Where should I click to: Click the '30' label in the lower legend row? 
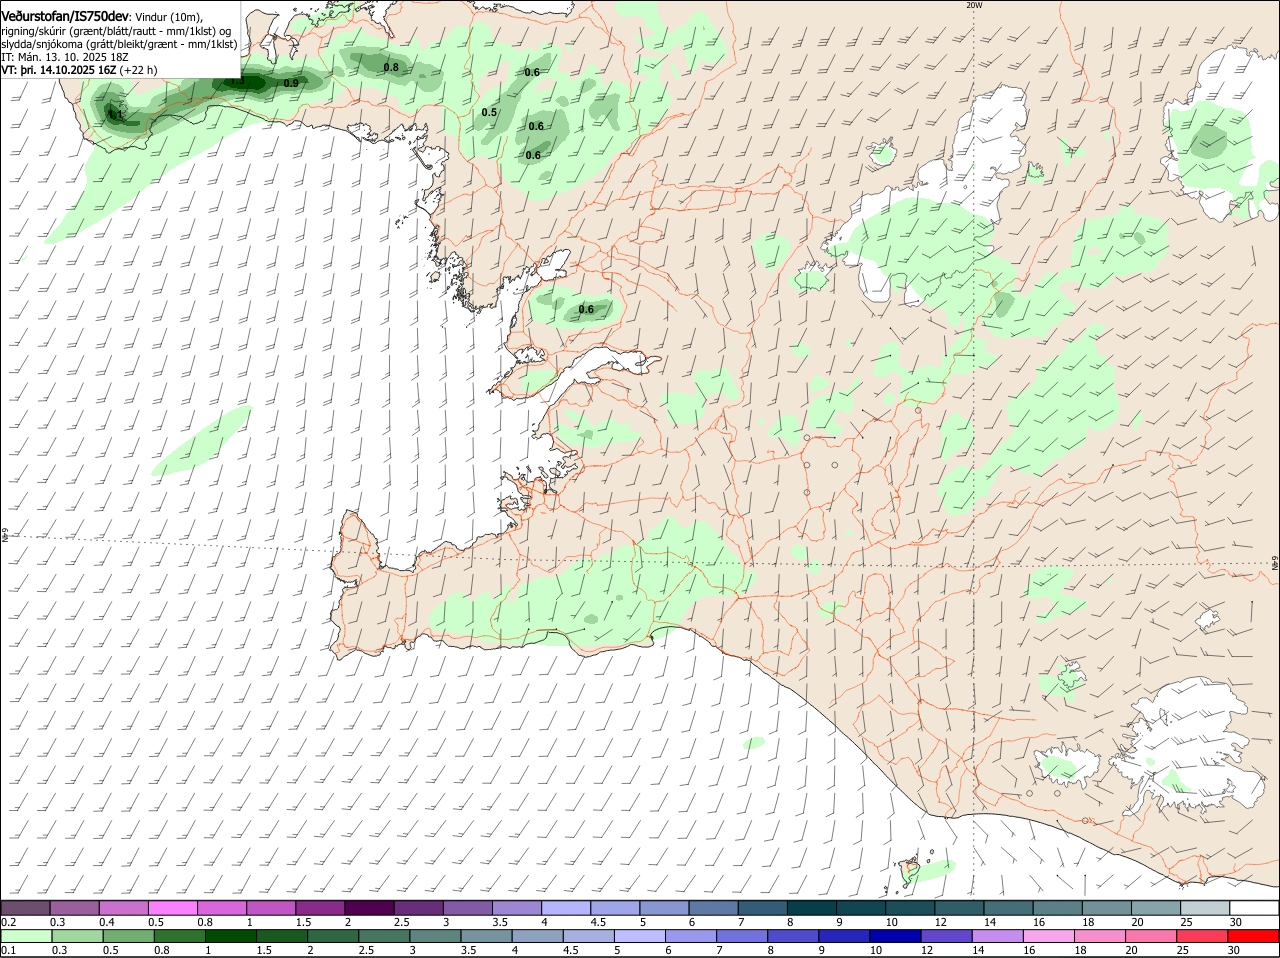point(1233,951)
